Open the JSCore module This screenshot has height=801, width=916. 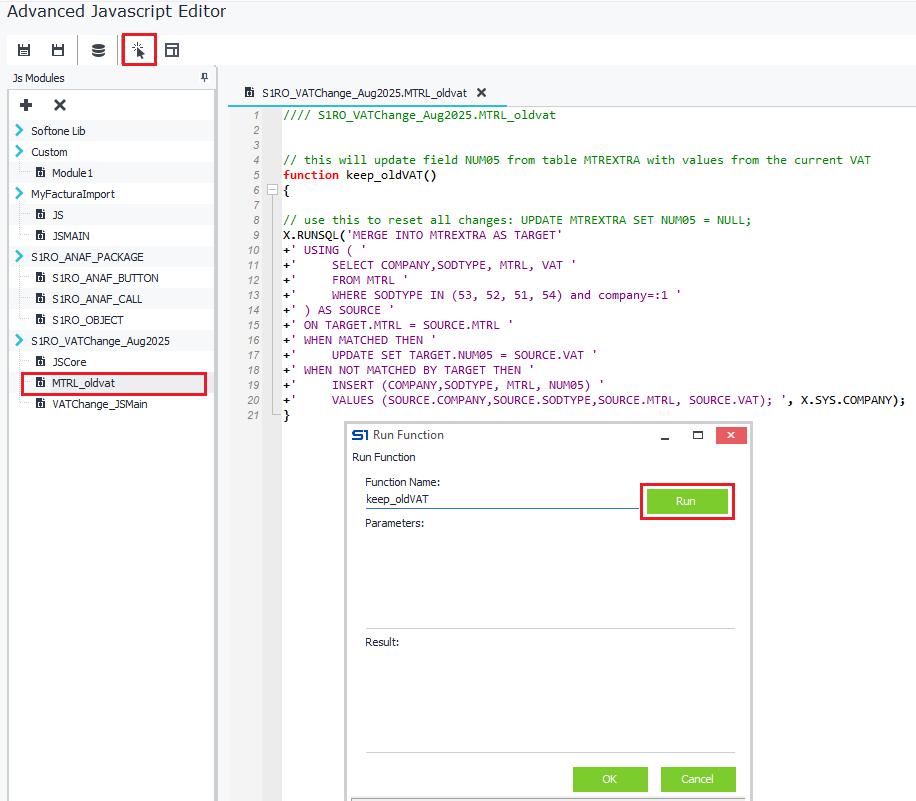click(69, 362)
